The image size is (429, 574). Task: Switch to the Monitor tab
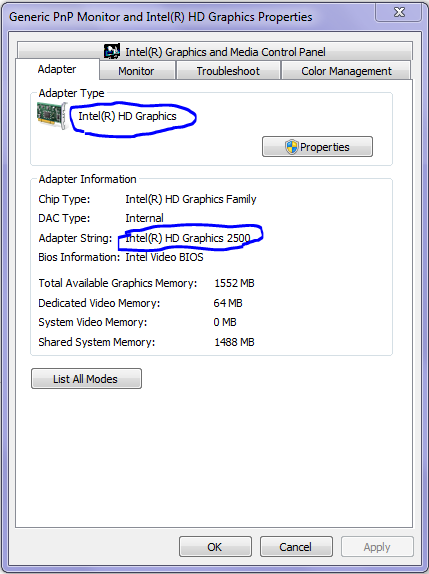137,71
